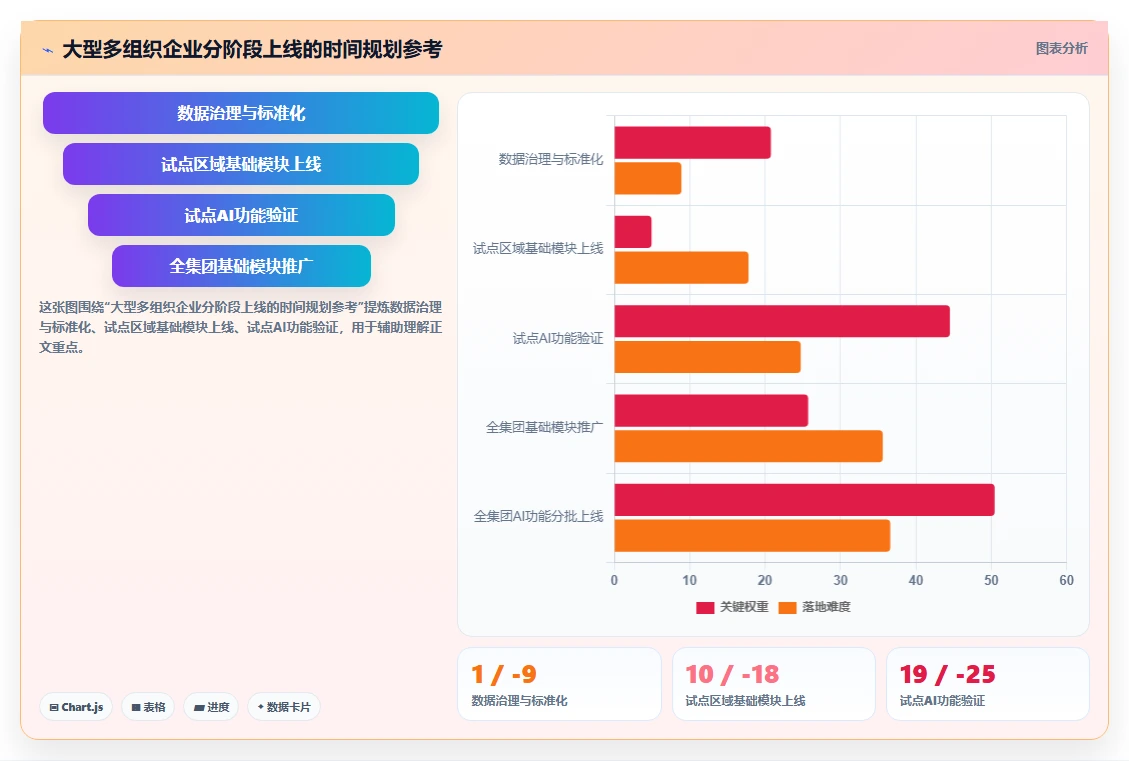Click orange bar for 全集团基础模块推广

[x=748, y=446]
